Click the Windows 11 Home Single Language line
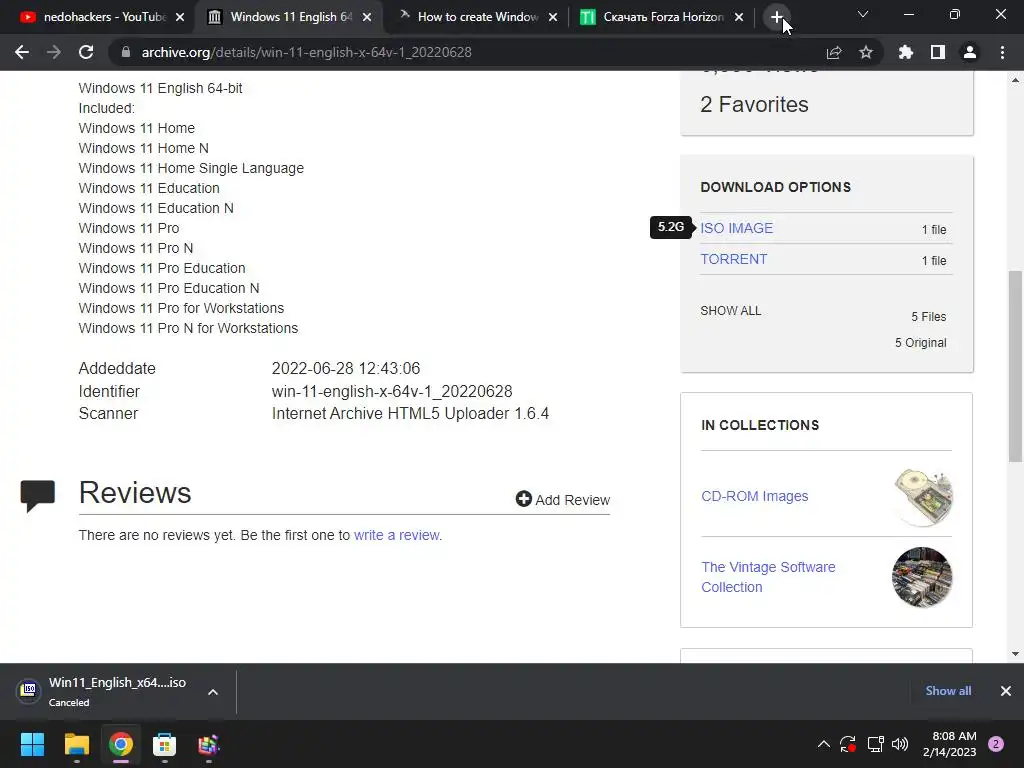This screenshot has width=1024, height=768. pyautogui.click(x=191, y=168)
